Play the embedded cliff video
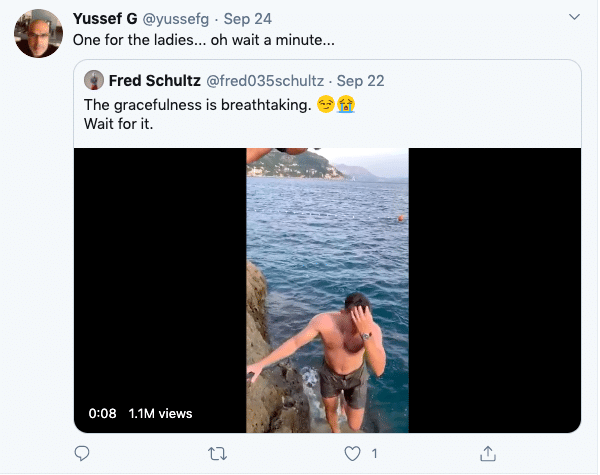 (327, 290)
